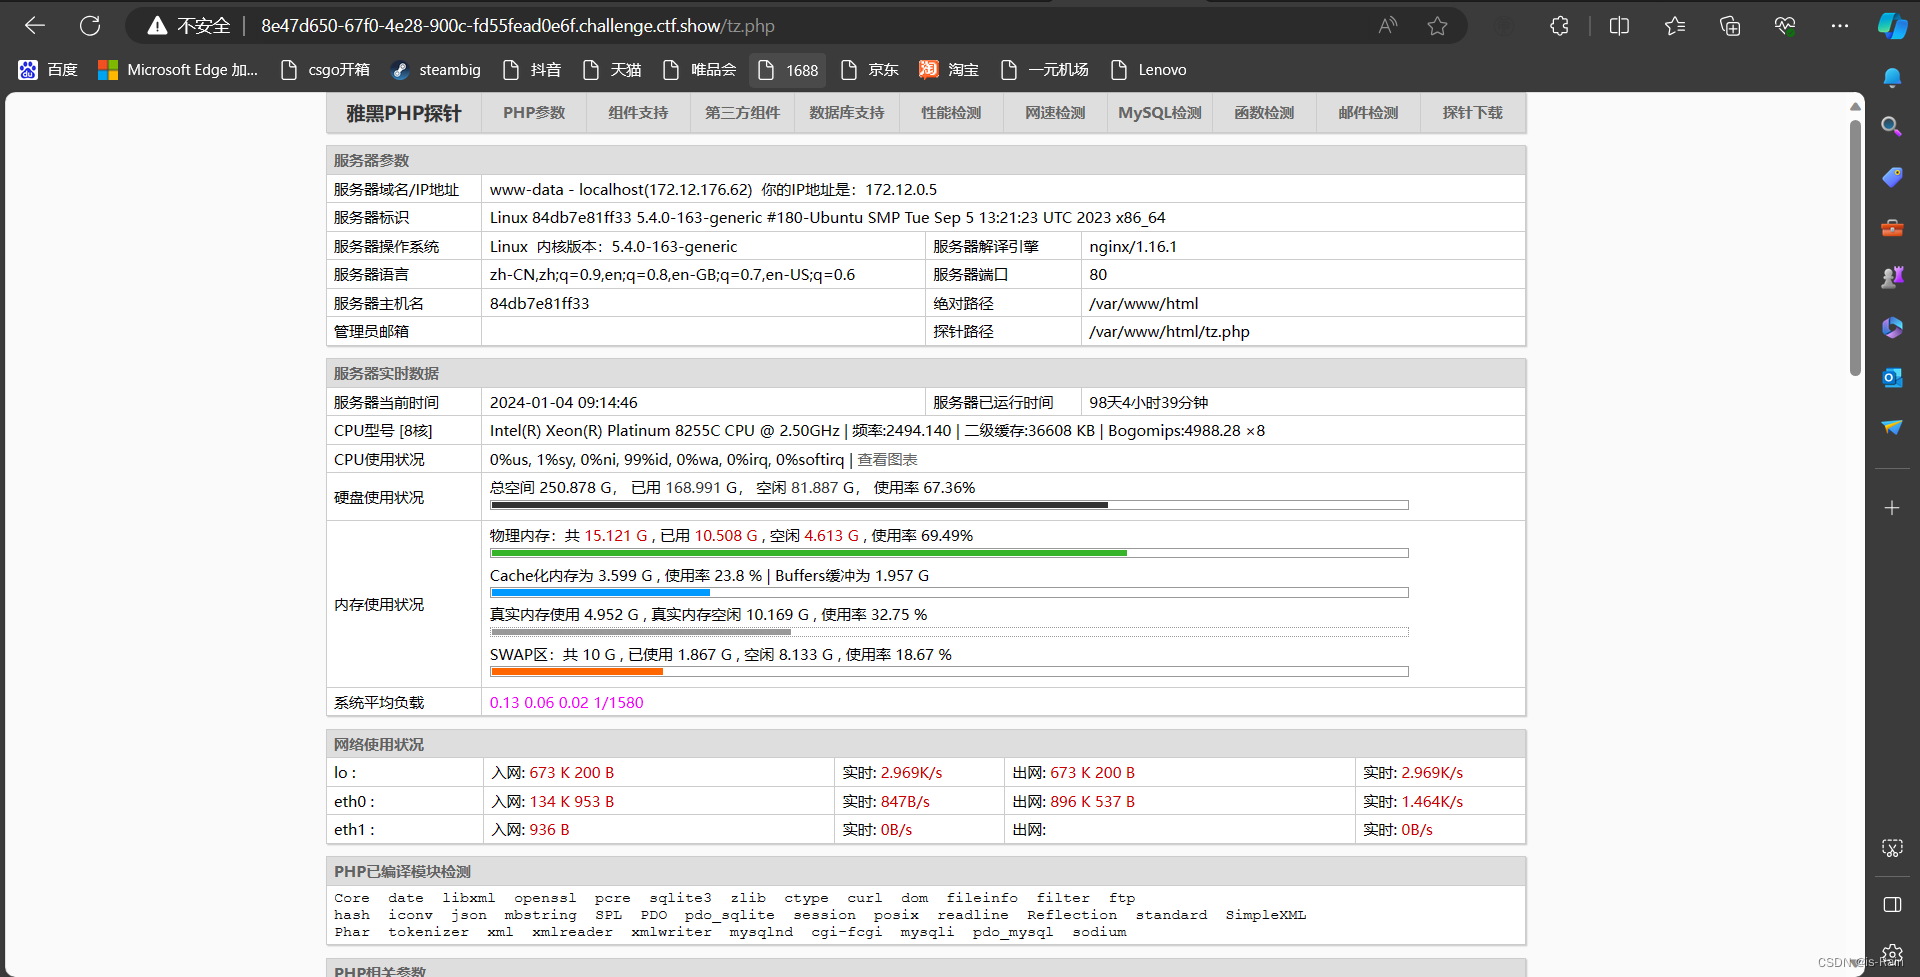Image resolution: width=1920 pixels, height=977 pixels.
Task: Open the Extensions puzzle icon
Action: click(1559, 26)
